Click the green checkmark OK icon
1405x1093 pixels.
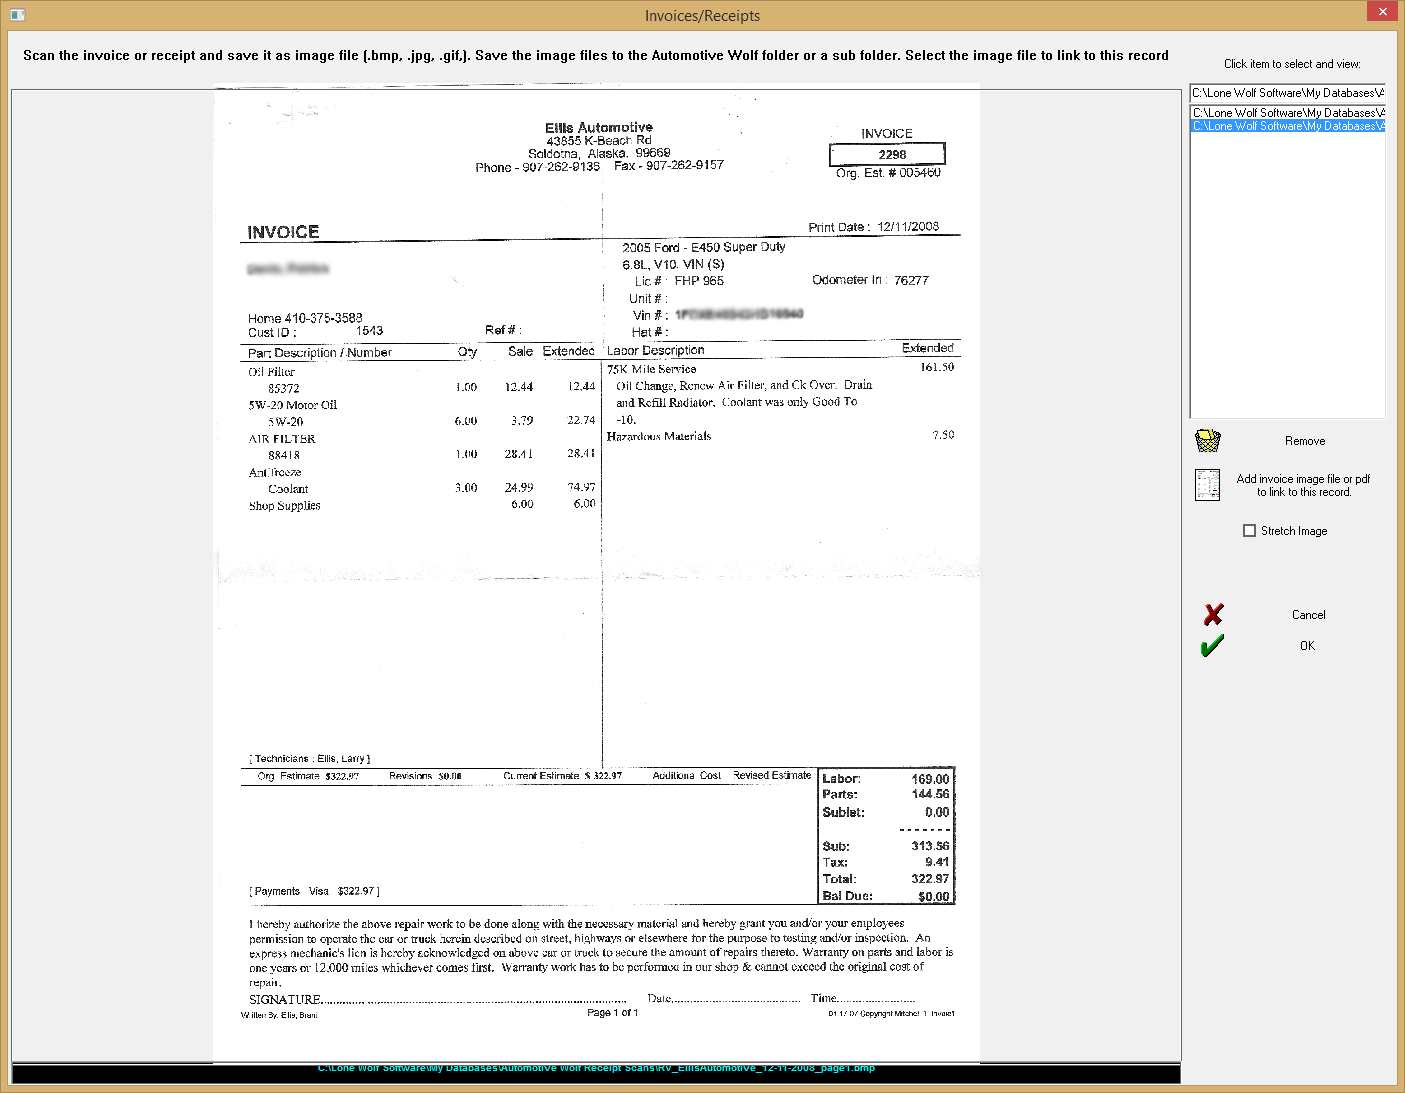pyautogui.click(x=1212, y=646)
